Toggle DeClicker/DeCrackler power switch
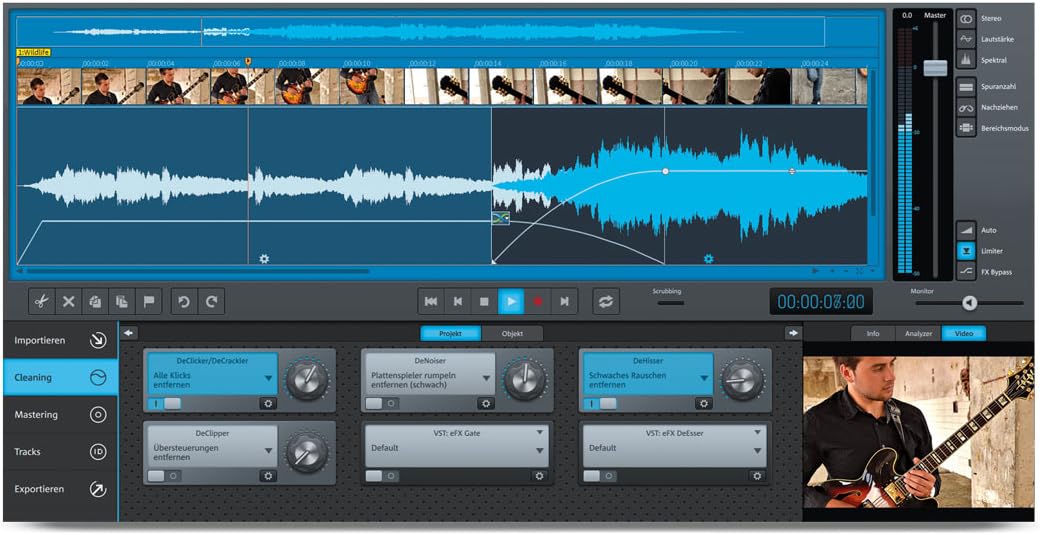Image resolution: width=1040 pixels, height=535 pixels. coord(164,403)
